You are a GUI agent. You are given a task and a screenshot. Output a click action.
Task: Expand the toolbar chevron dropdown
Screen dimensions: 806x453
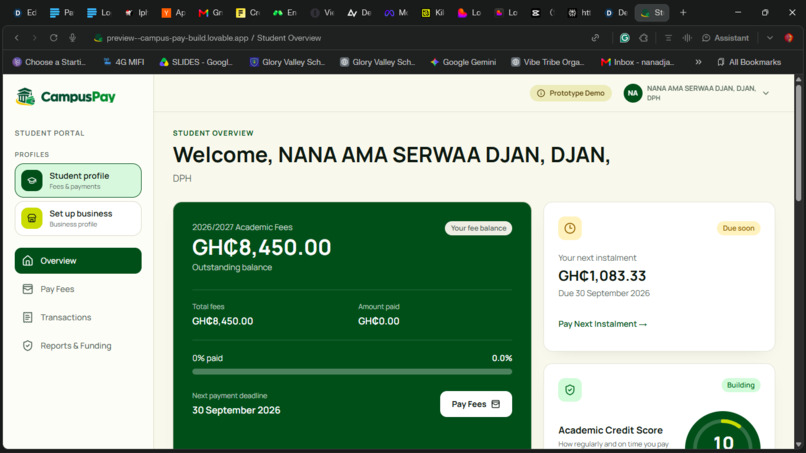pos(770,38)
